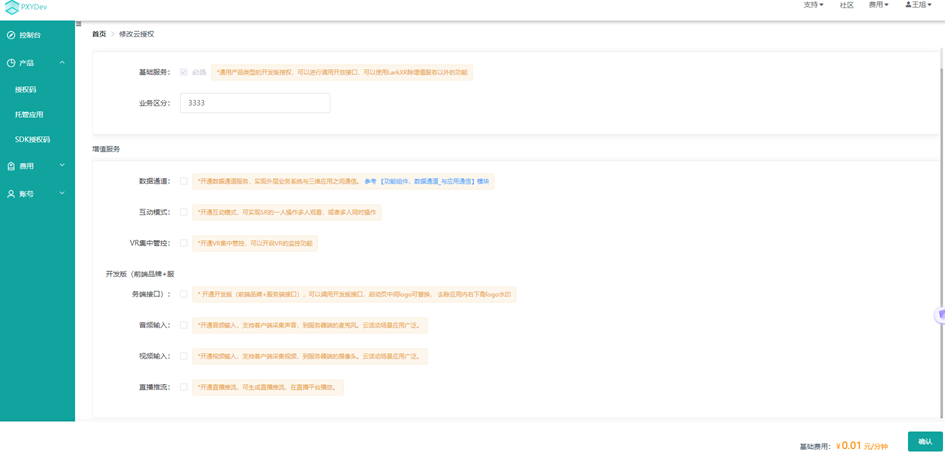Click the 音频输入 orange description note
Image resolution: width=945 pixels, height=453 pixels.
coord(310,325)
